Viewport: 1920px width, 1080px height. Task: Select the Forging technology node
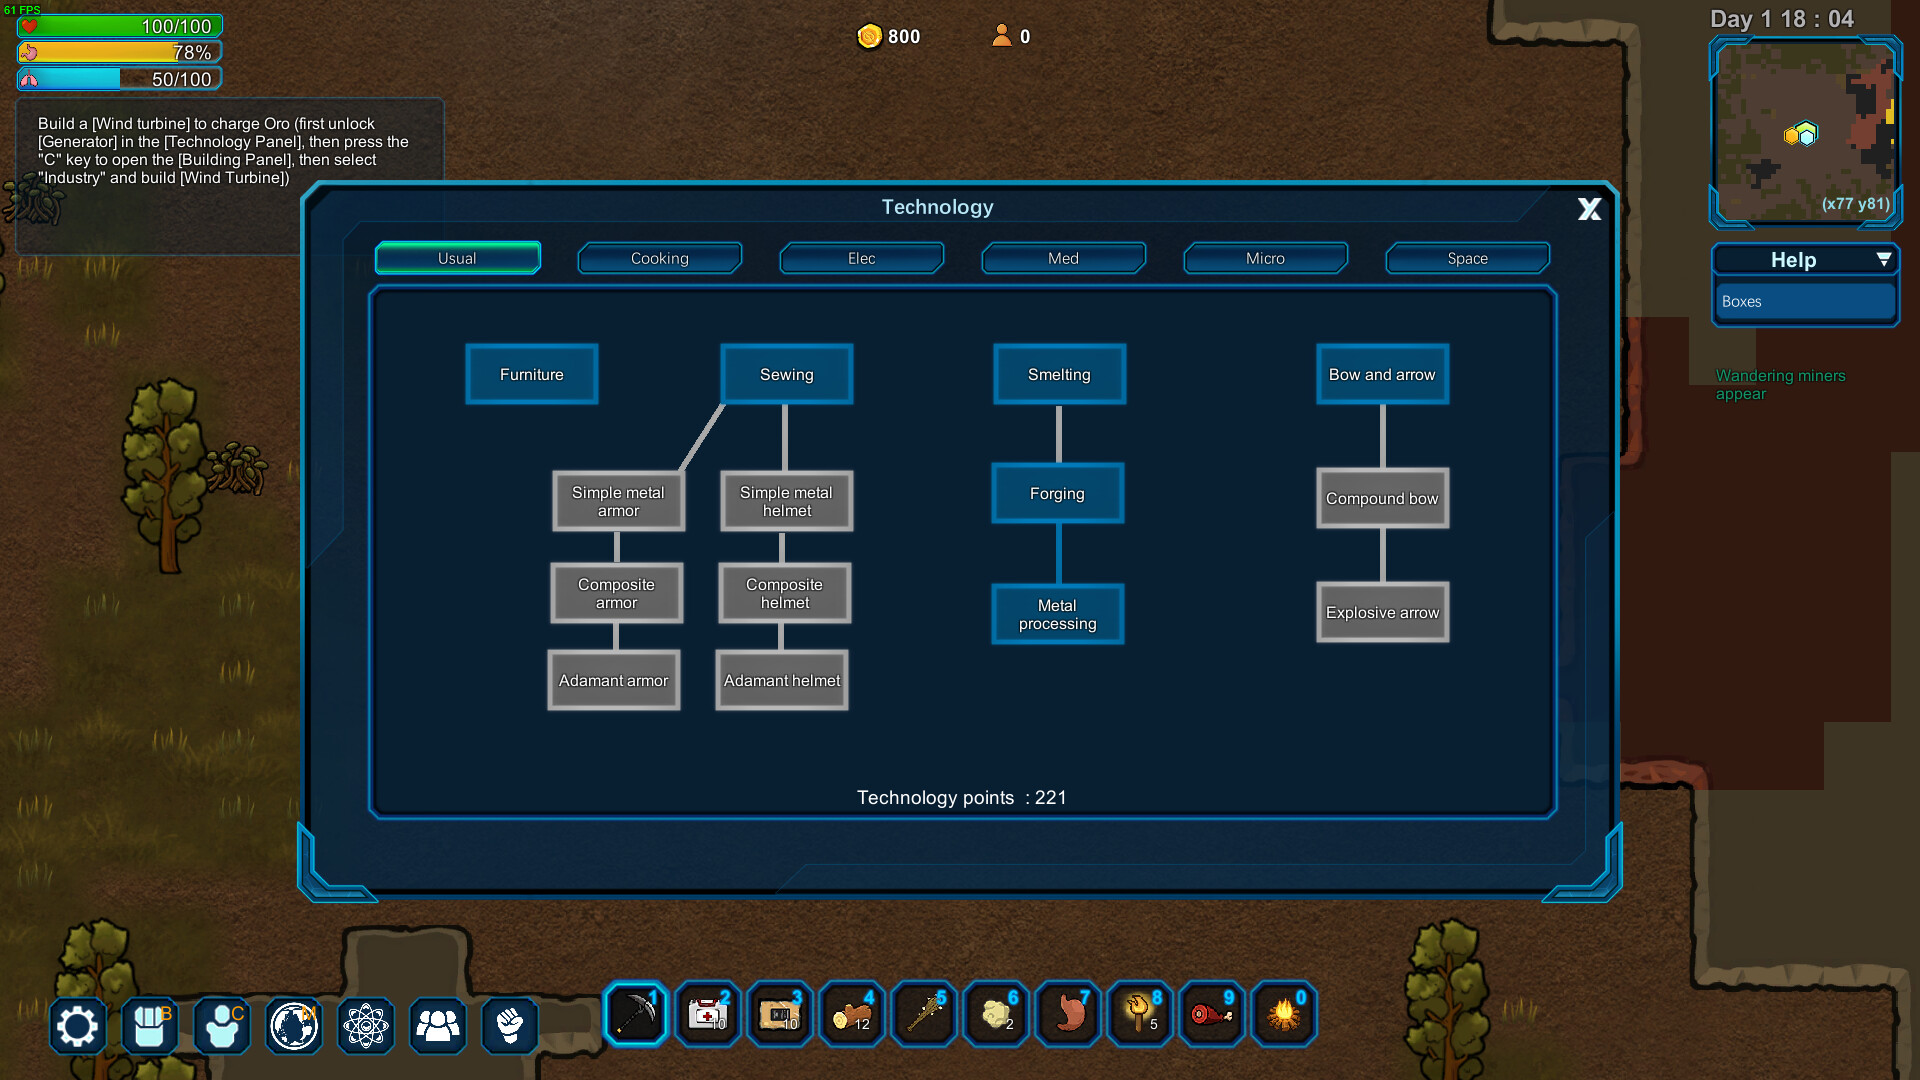pos(1058,493)
